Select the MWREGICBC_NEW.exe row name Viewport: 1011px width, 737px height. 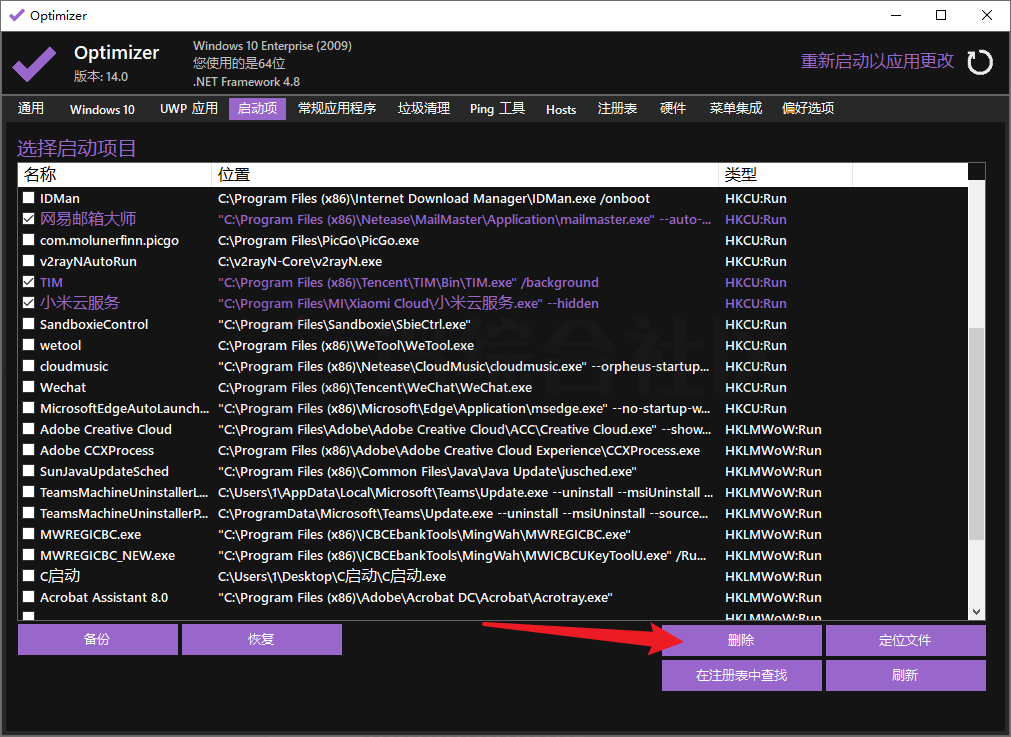(108, 555)
